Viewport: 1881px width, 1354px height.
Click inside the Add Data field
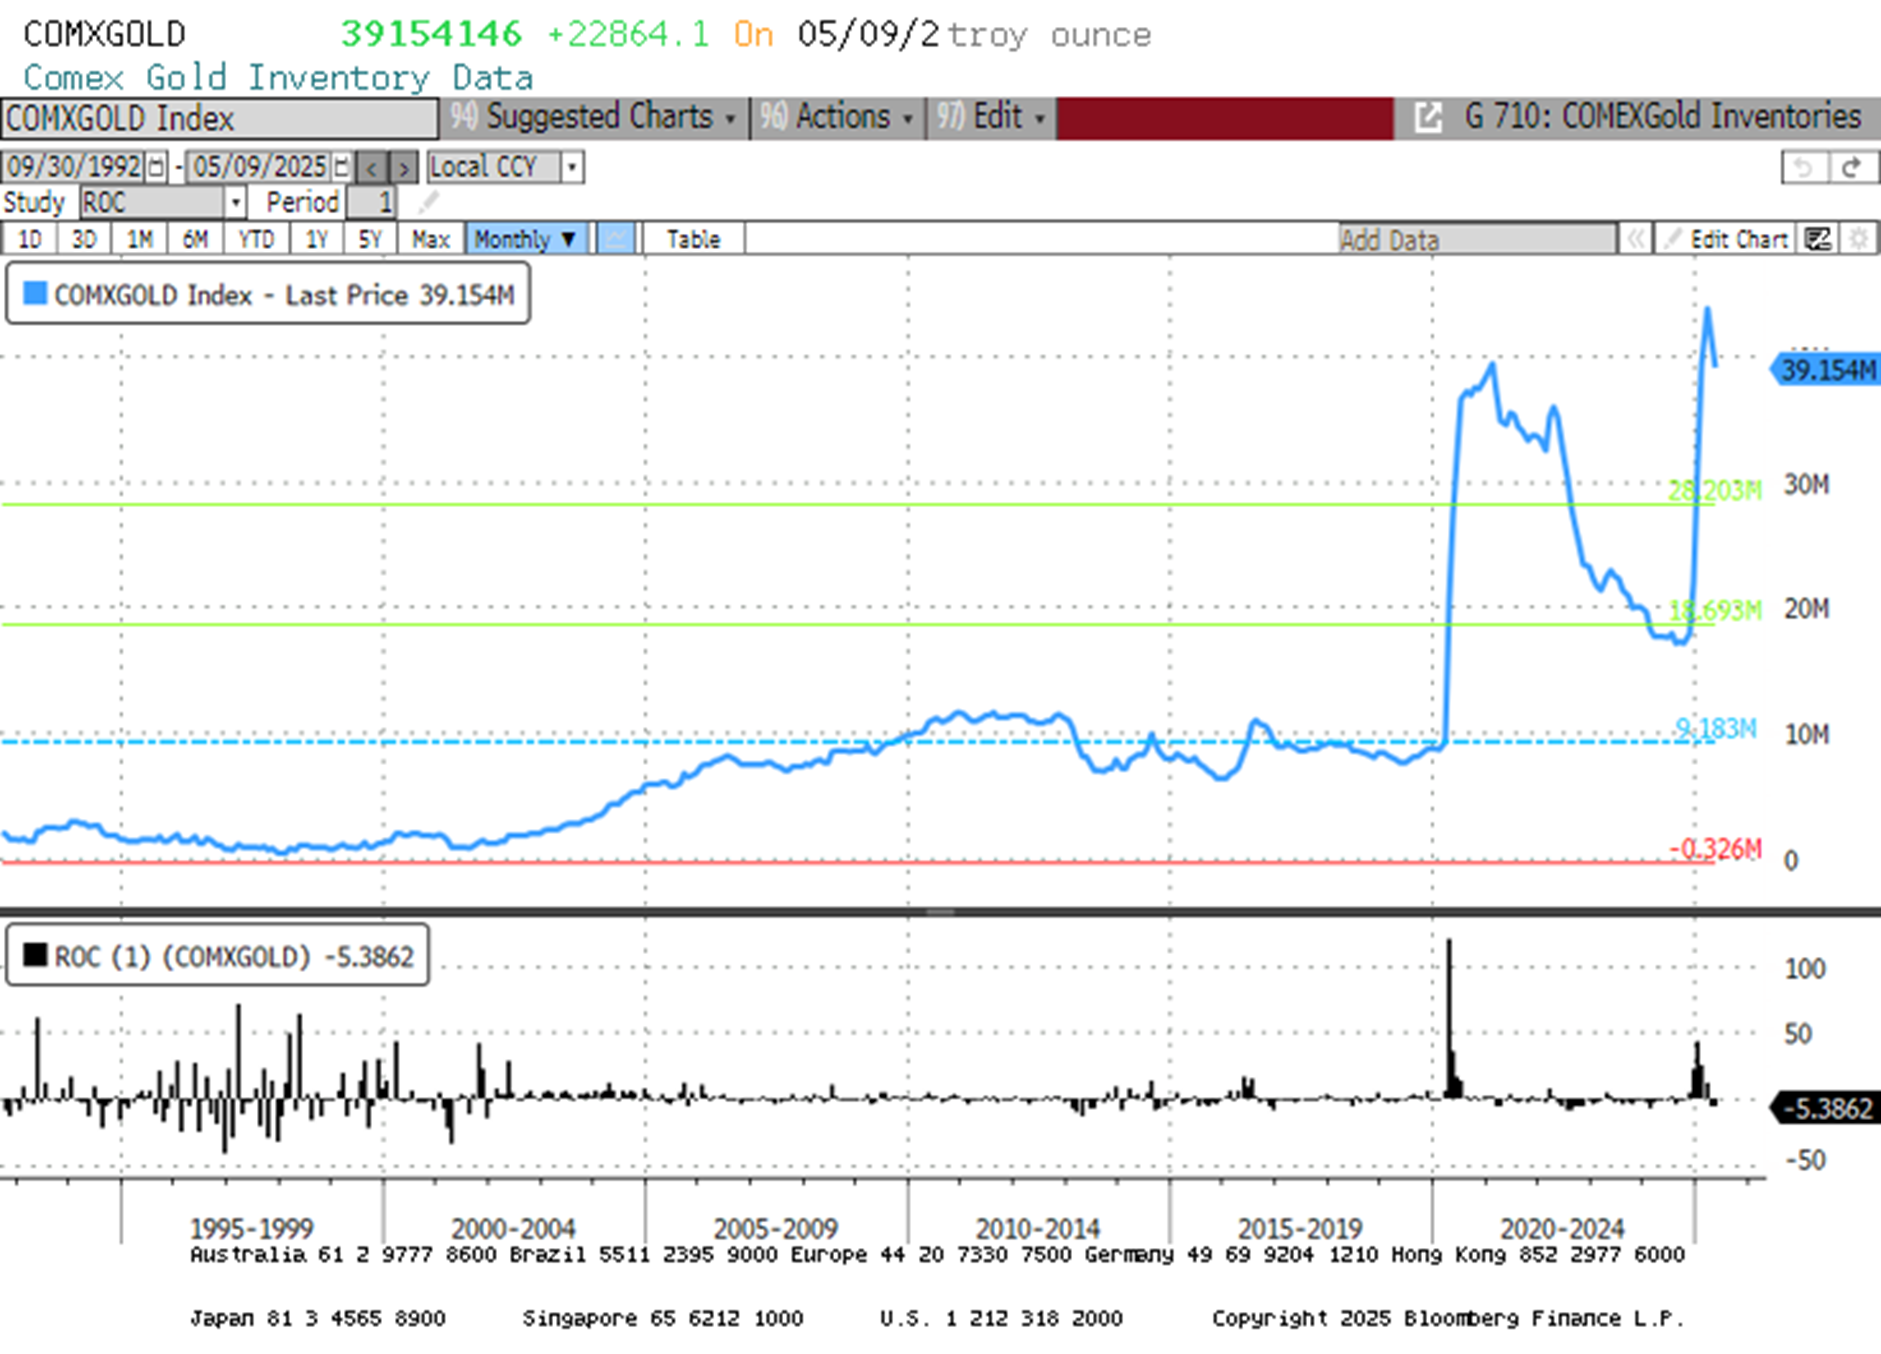1470,239
